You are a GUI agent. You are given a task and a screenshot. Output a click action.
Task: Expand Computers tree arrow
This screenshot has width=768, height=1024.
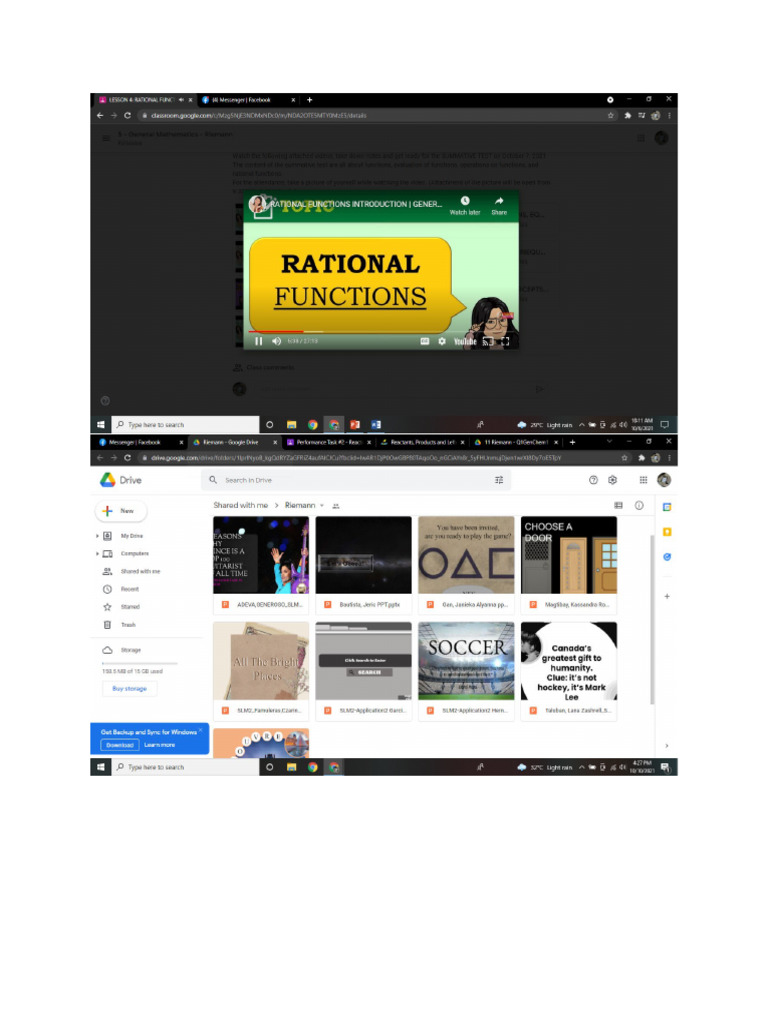(x=97, y=554)
